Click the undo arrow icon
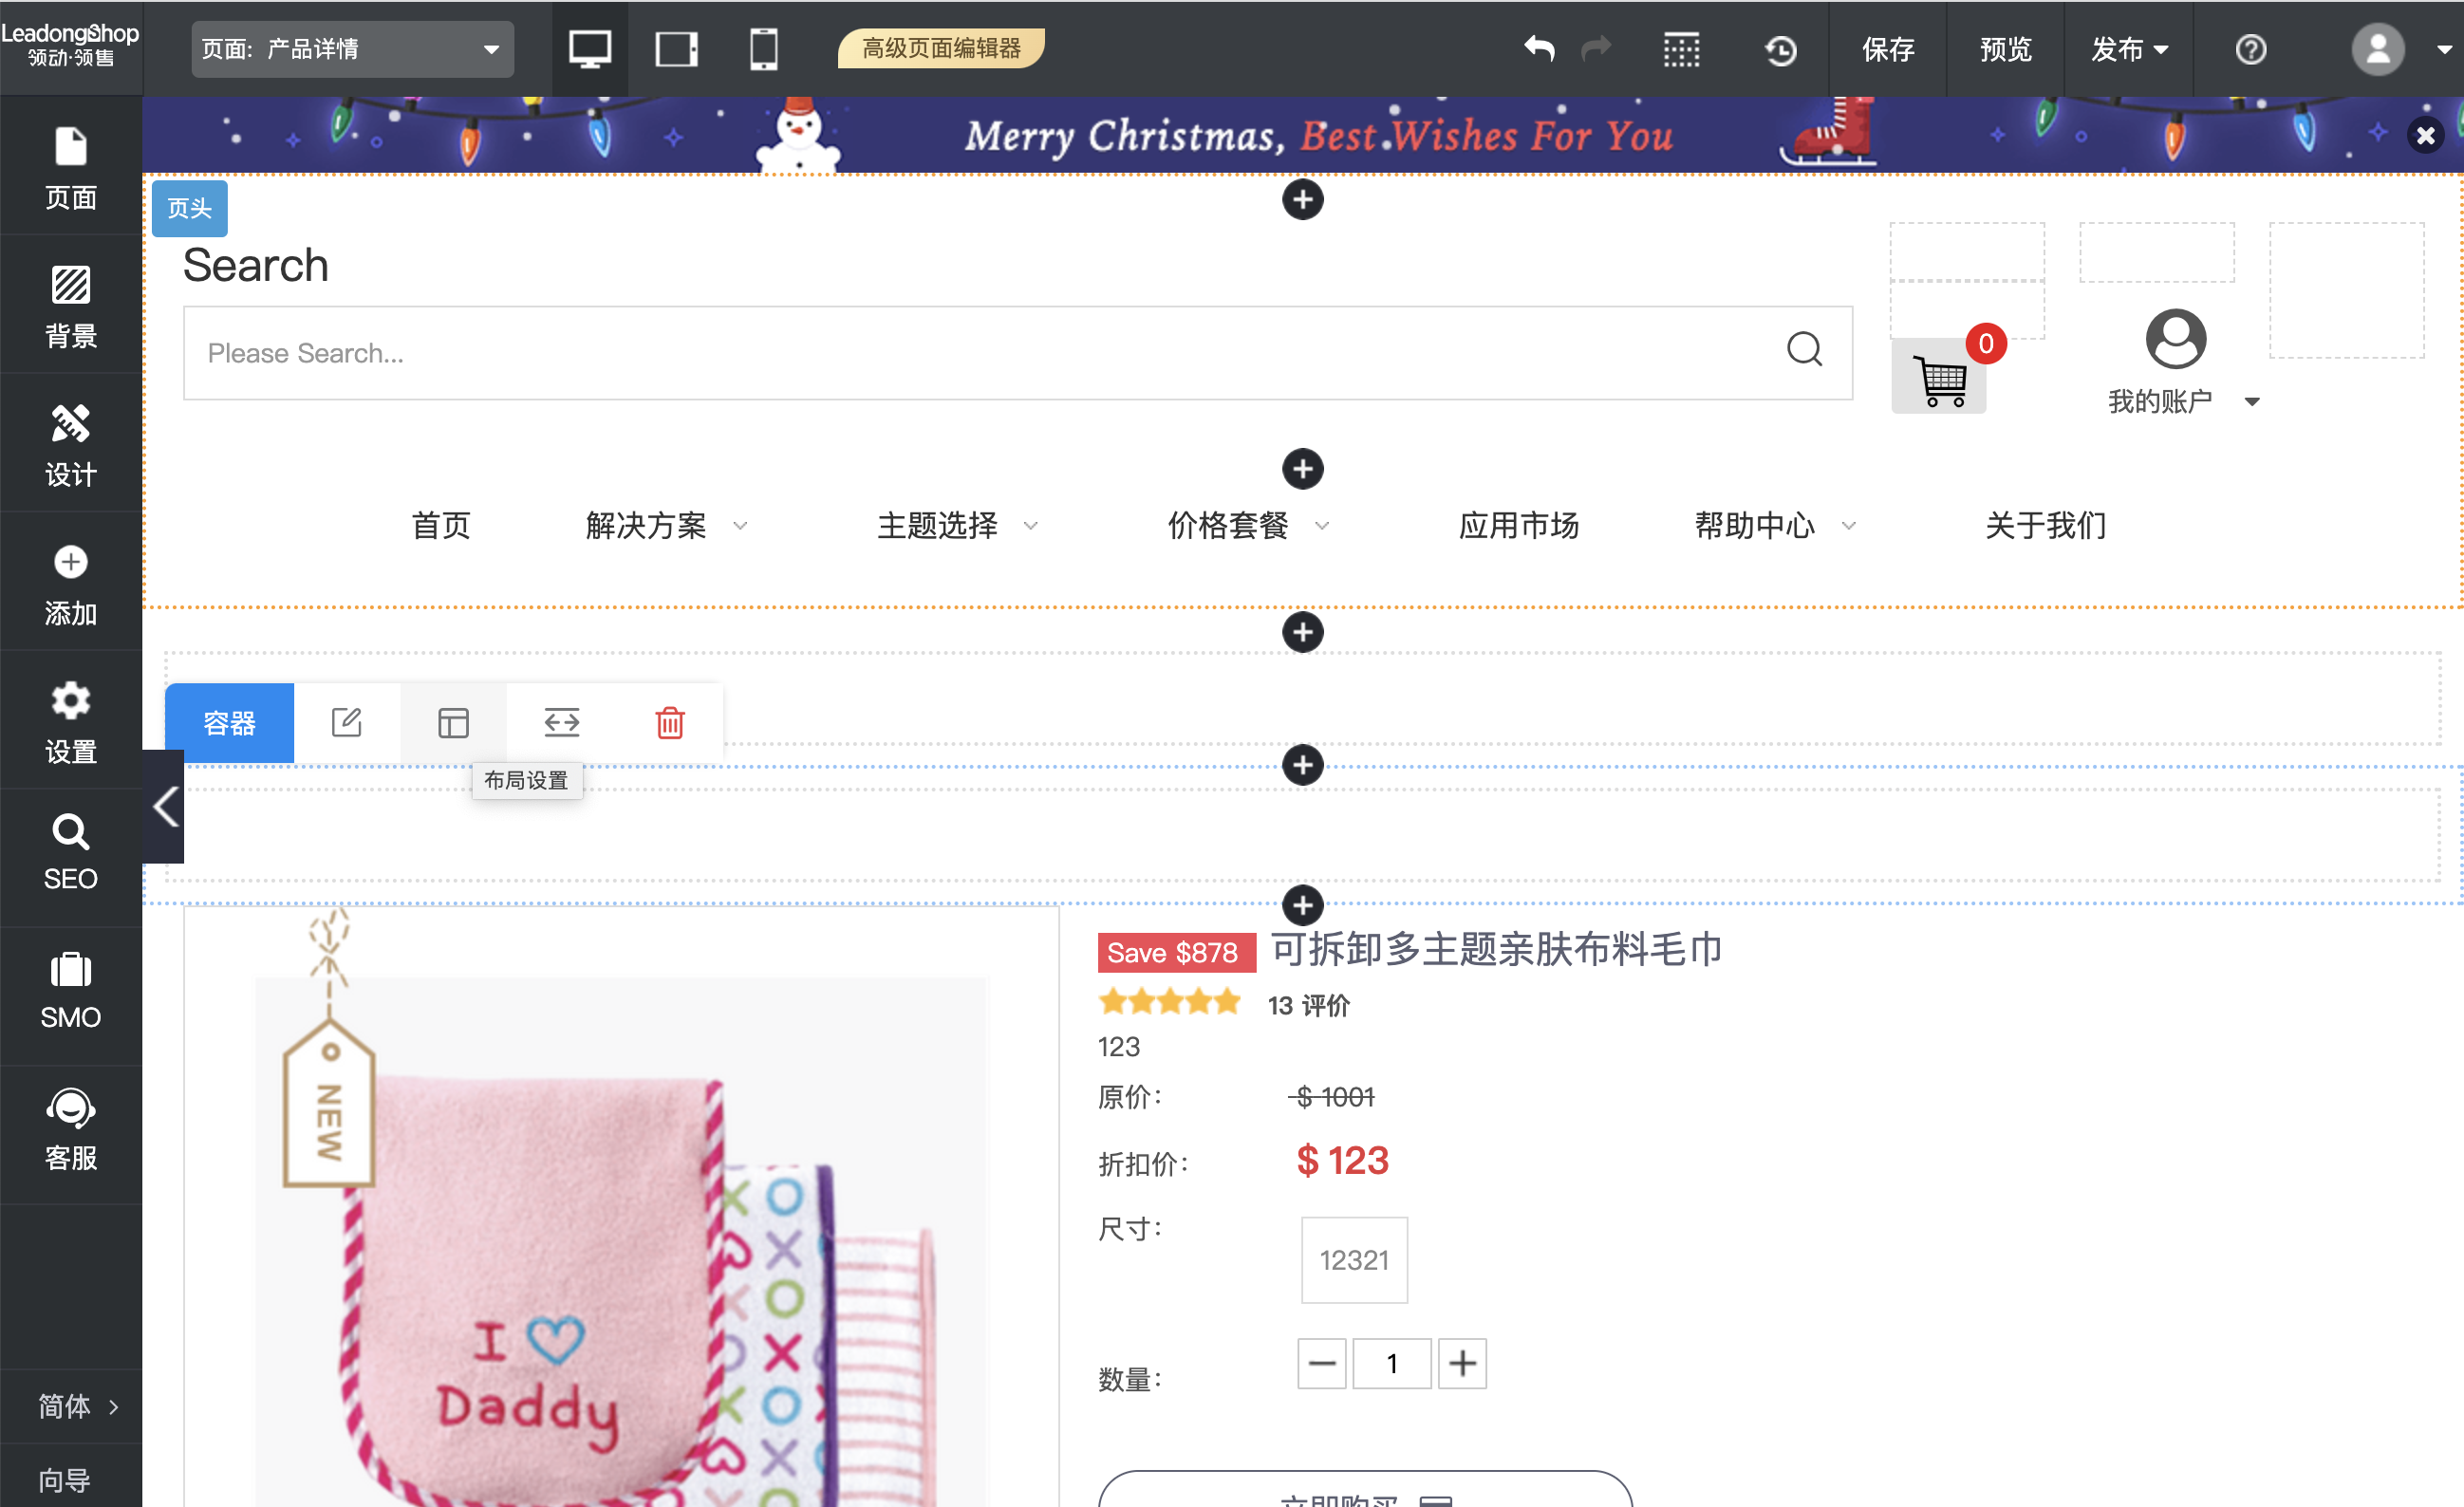Image resolution: width=2464 pixels, height=1507 pixels. tap(1539, 49)
